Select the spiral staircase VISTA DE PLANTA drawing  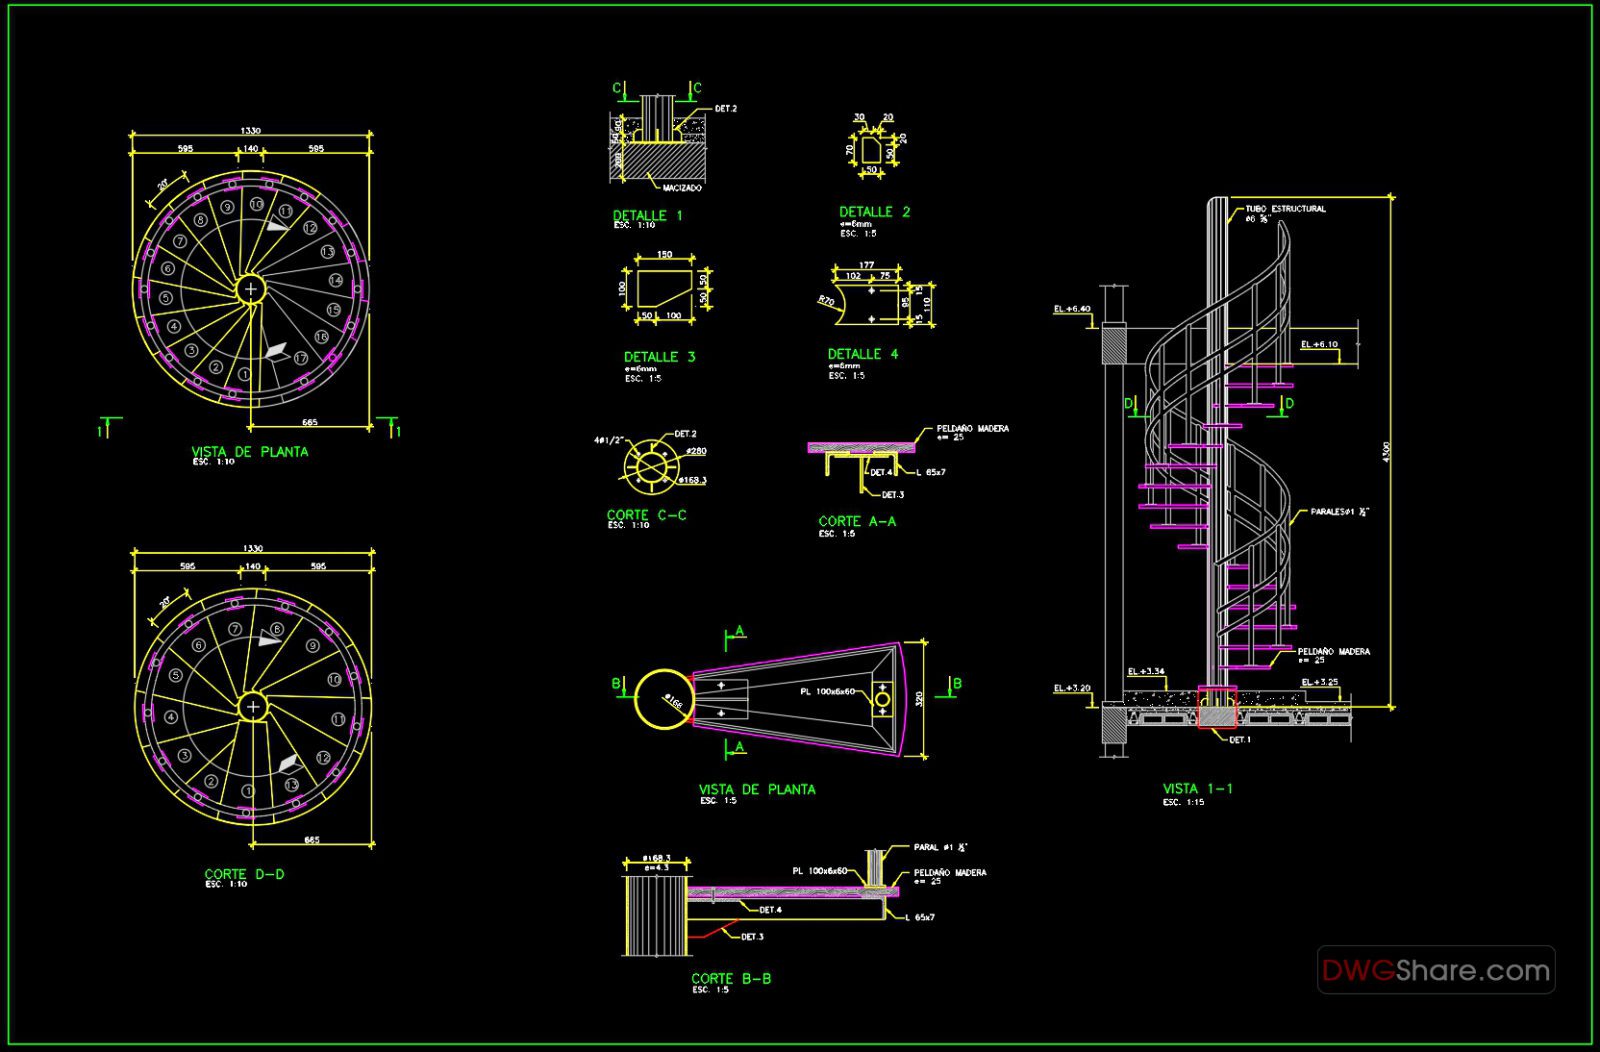click(x=250, y=290)
